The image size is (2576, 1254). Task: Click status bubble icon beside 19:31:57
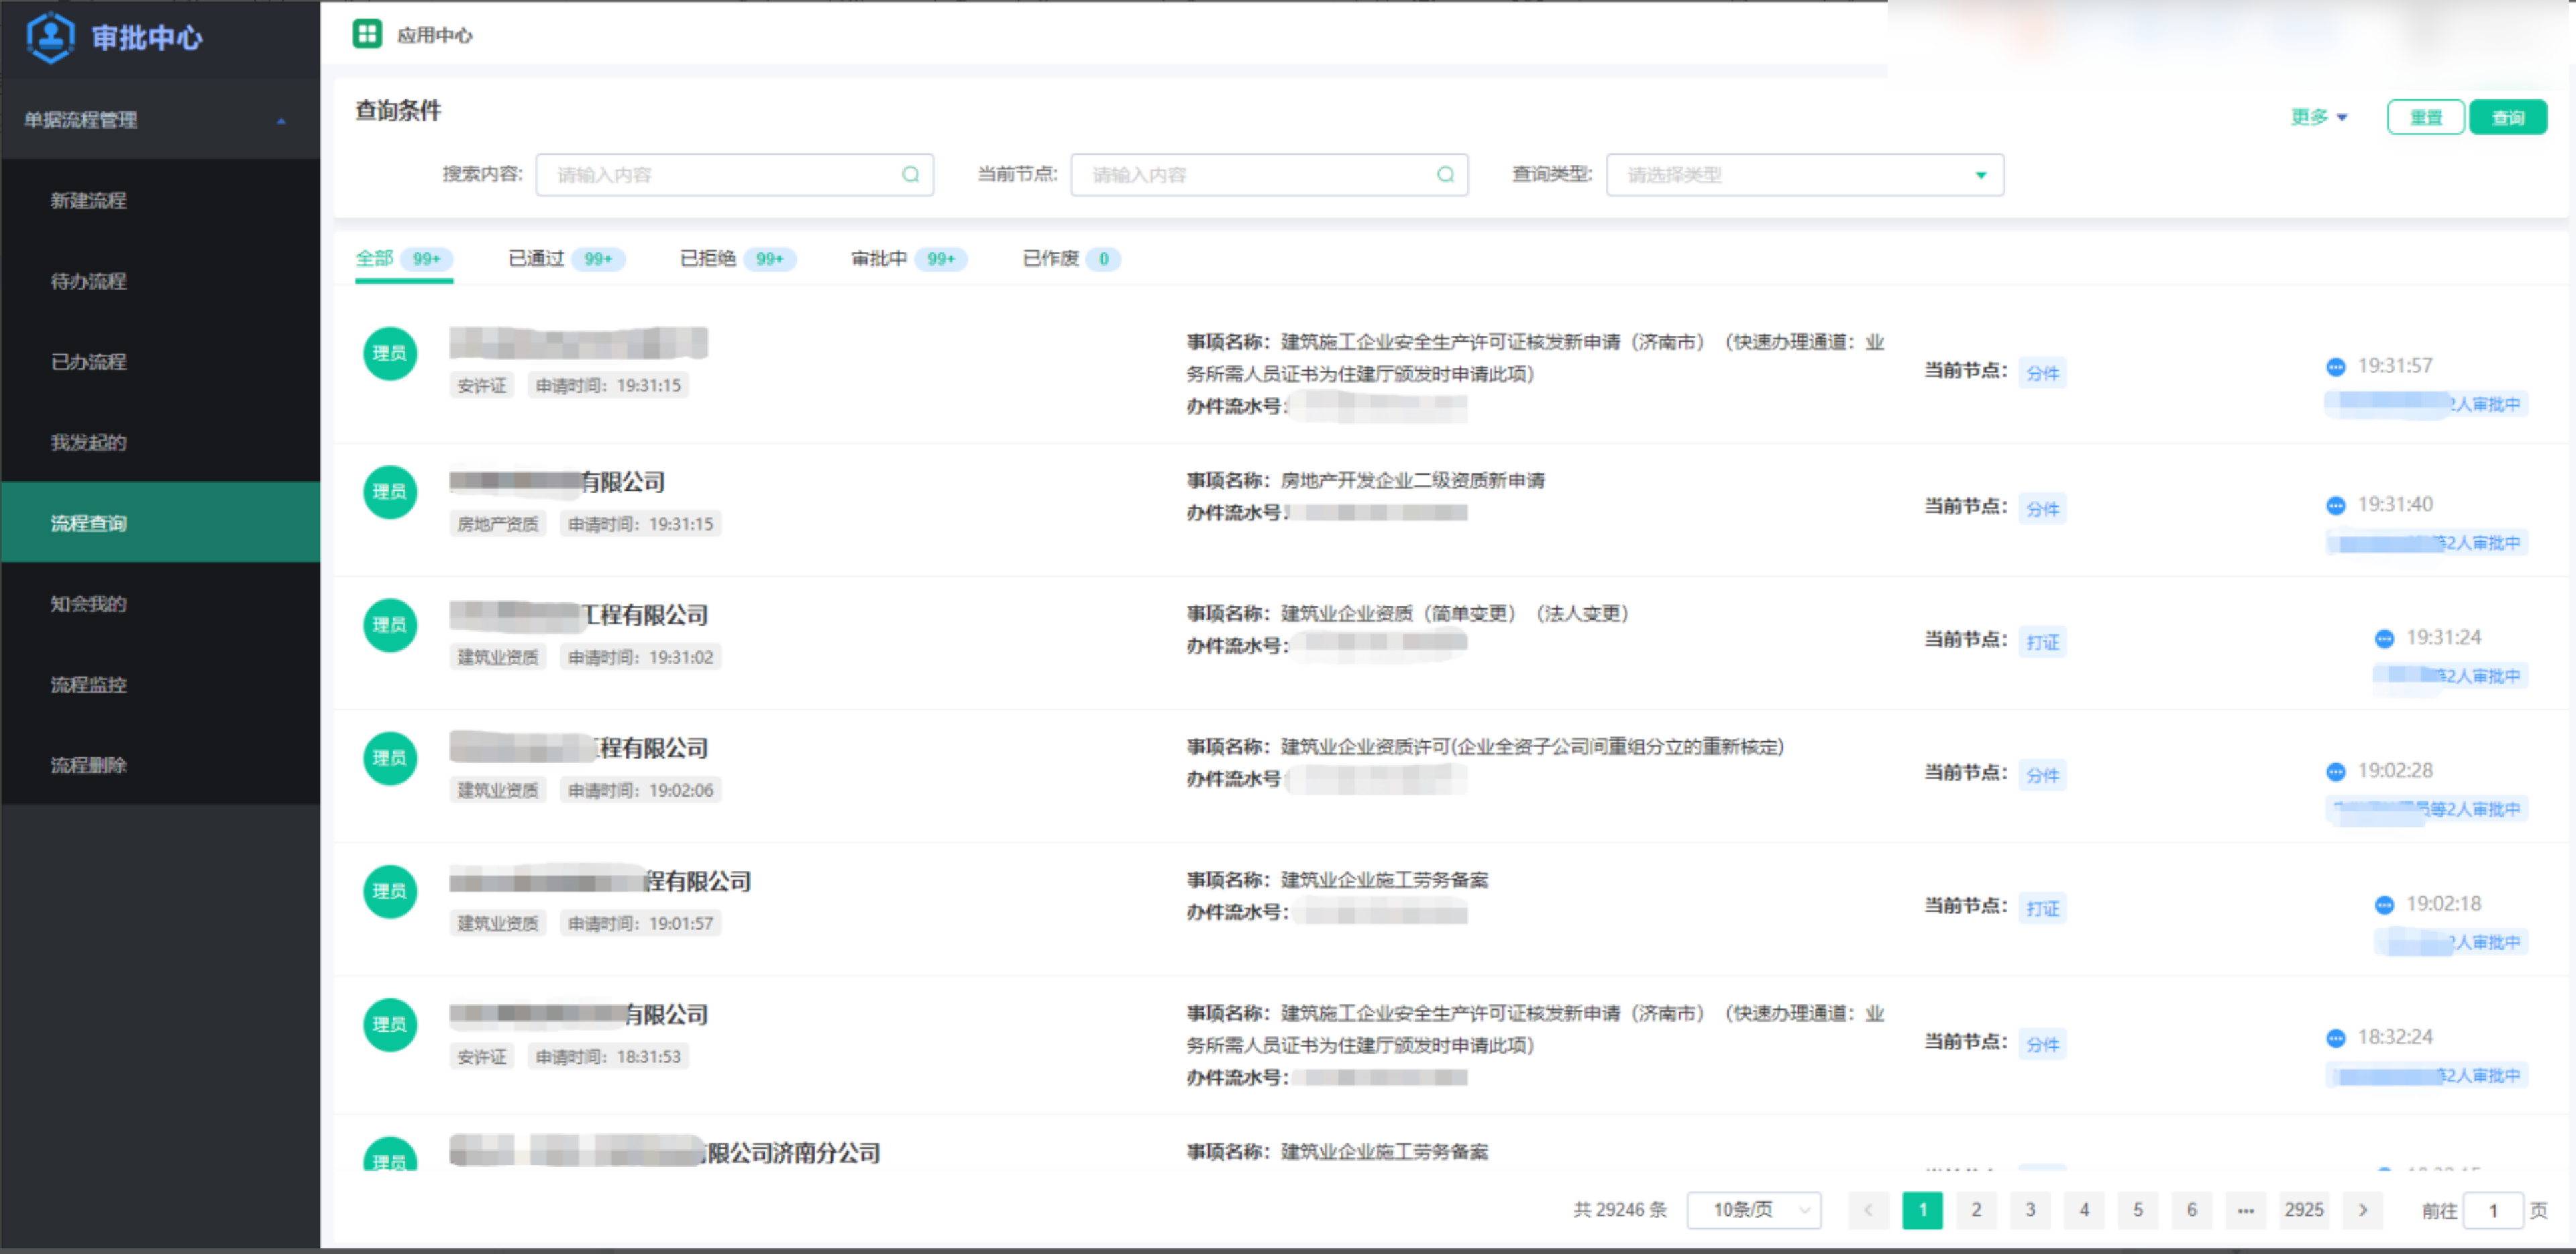(x=2335, y=367)
